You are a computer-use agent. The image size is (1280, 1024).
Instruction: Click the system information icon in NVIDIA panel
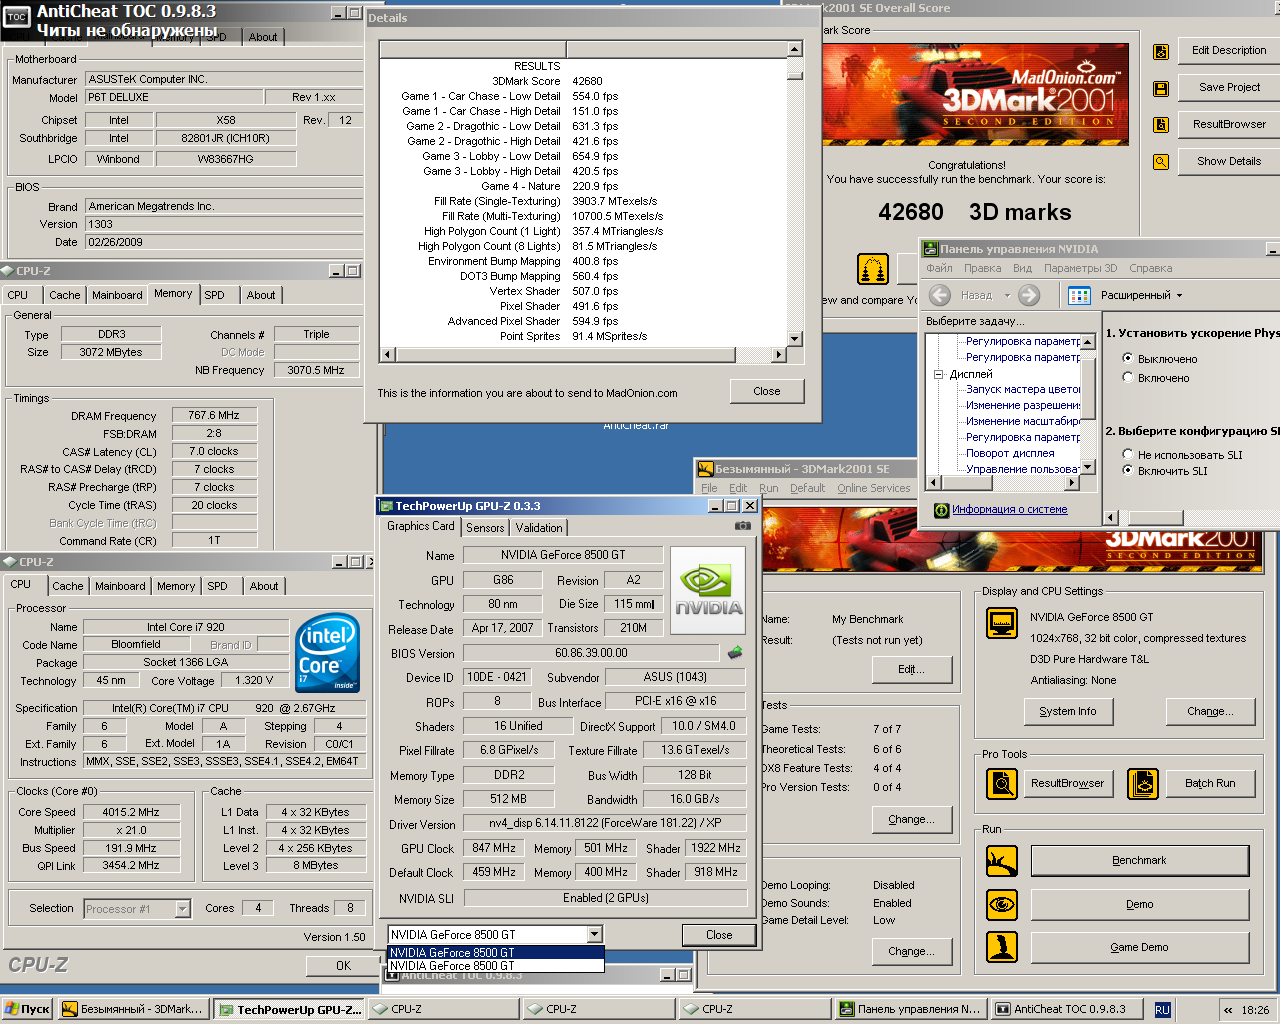click(x=941, y=510)
